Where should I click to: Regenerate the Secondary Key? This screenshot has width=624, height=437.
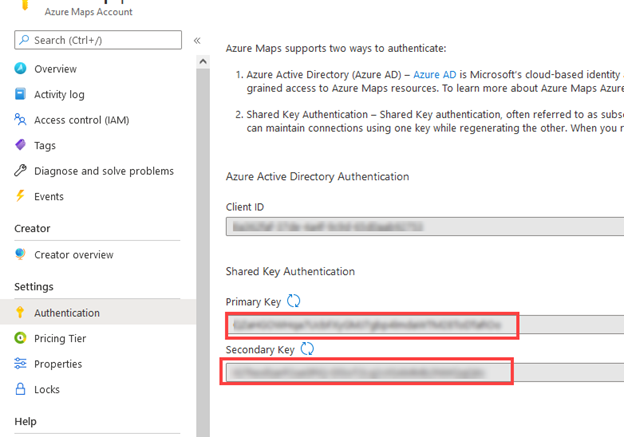click(x=307, y=349)
